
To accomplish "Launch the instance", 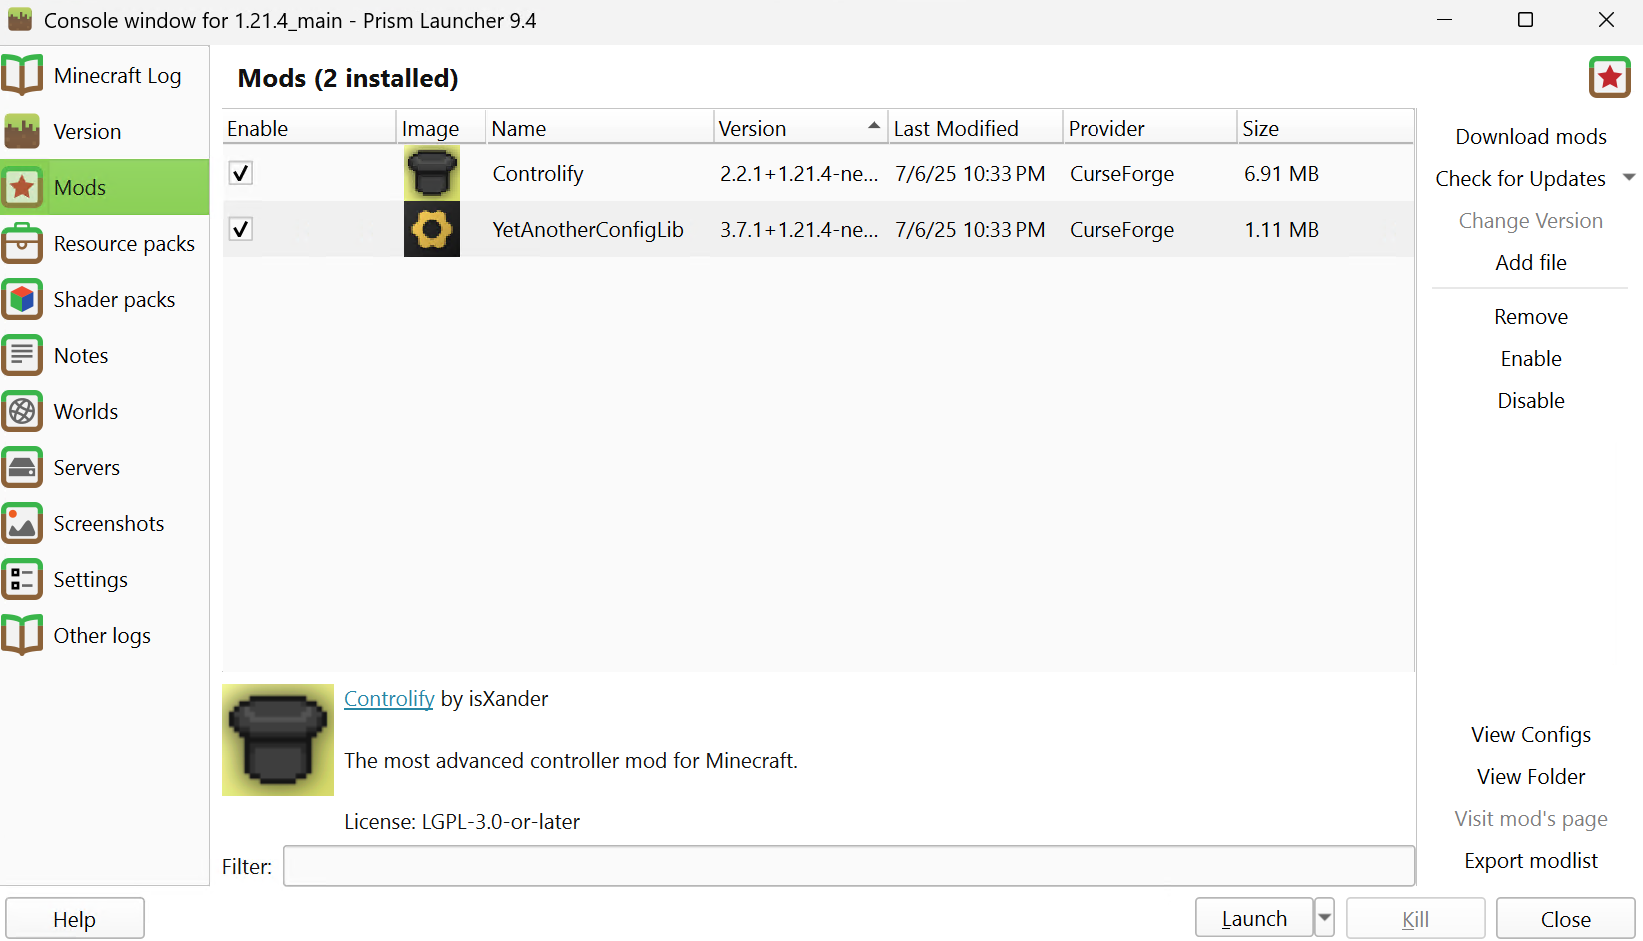I will (1254, 918).
